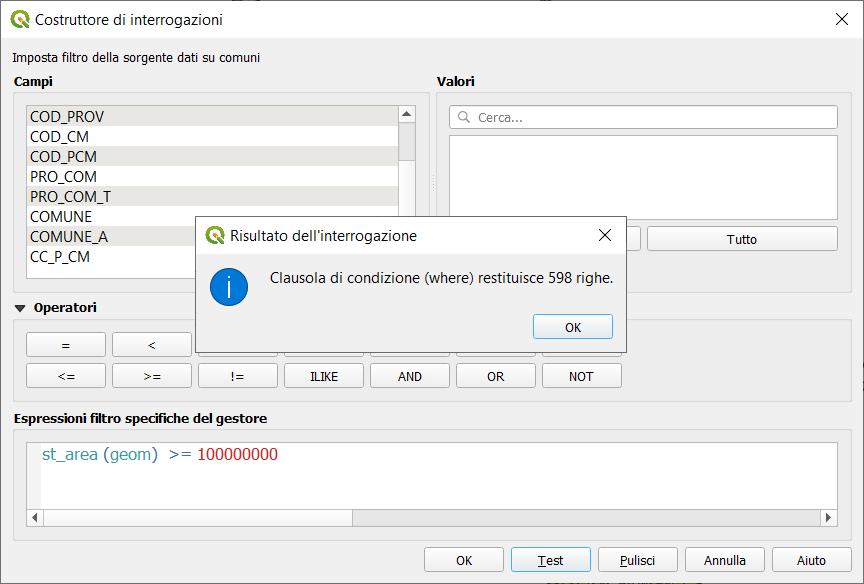Collapse the Operatori section triangle
Viewport: 864px width, 584px height.
coord(20,308)
